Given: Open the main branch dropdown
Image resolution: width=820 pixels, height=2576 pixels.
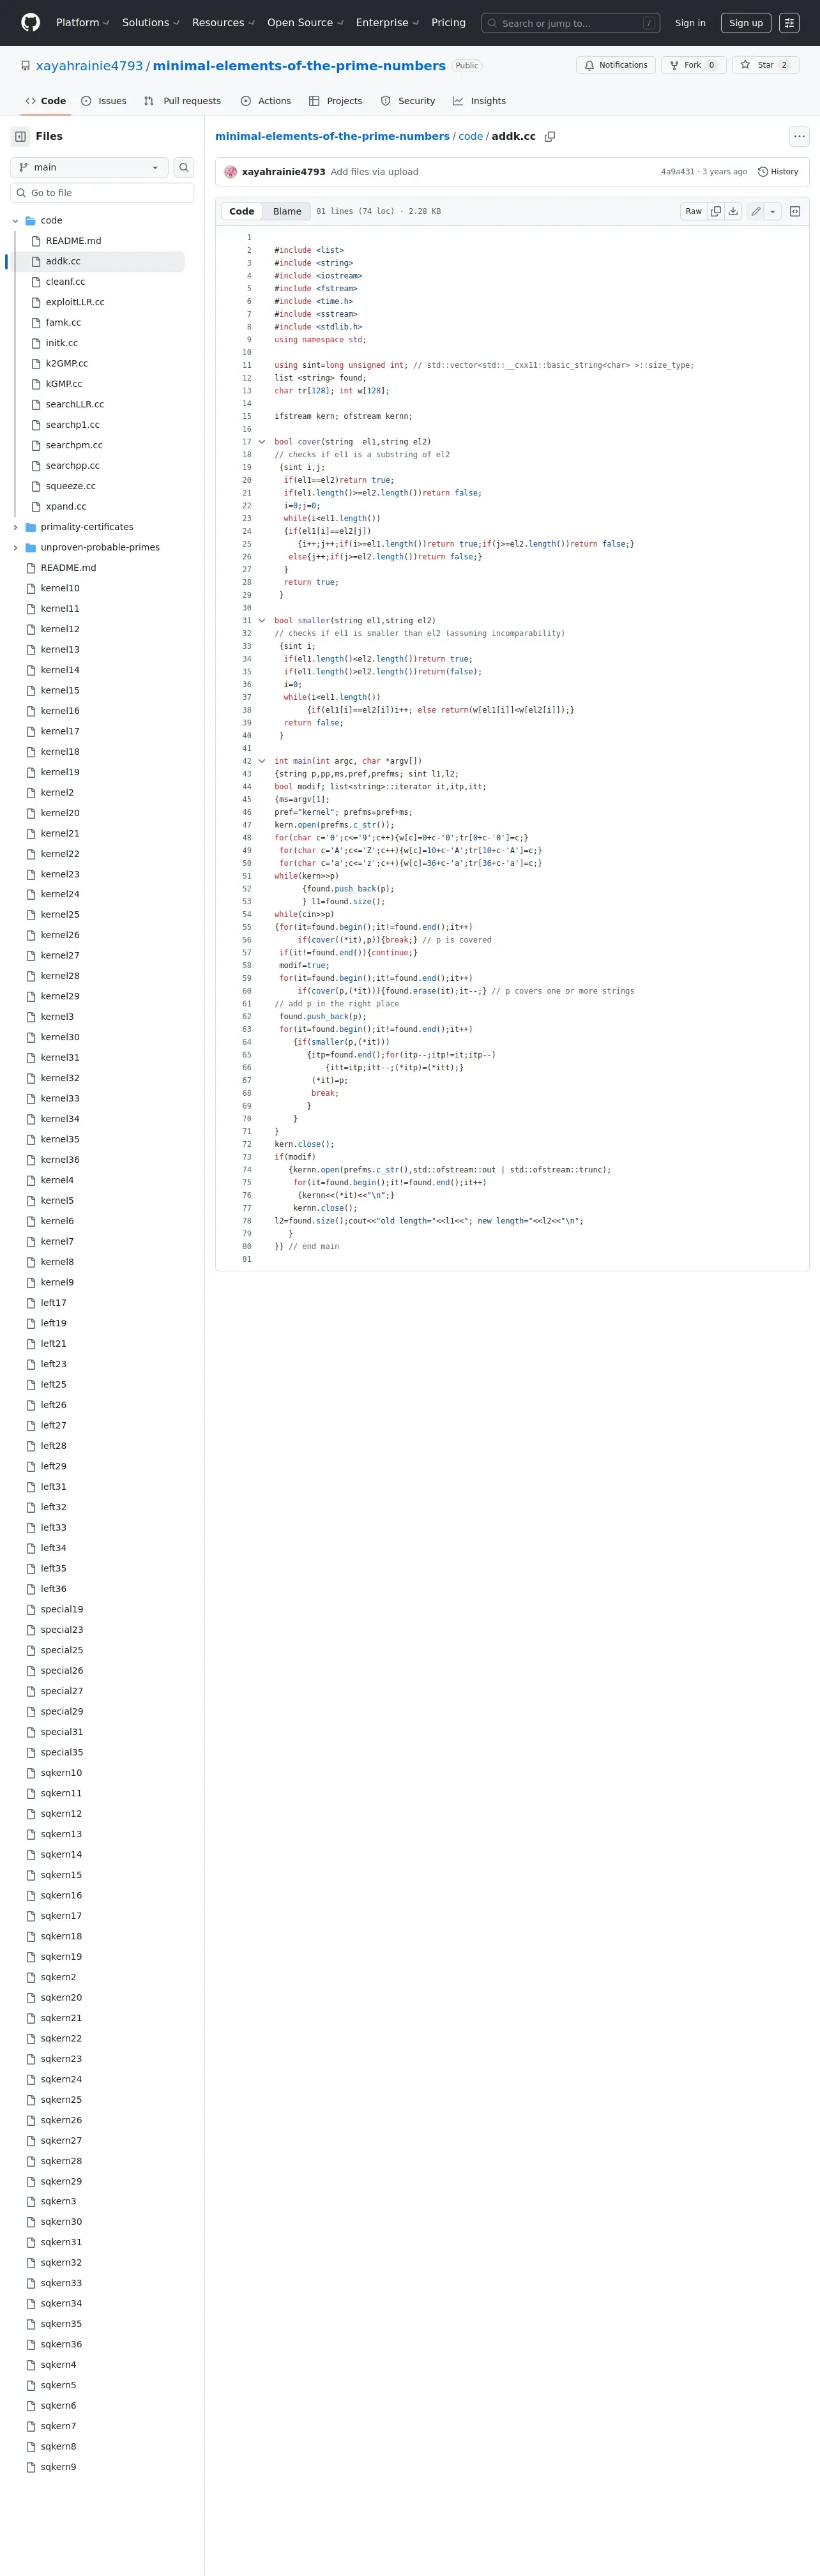Looking at the screenshot, I should tap(90, 167).
